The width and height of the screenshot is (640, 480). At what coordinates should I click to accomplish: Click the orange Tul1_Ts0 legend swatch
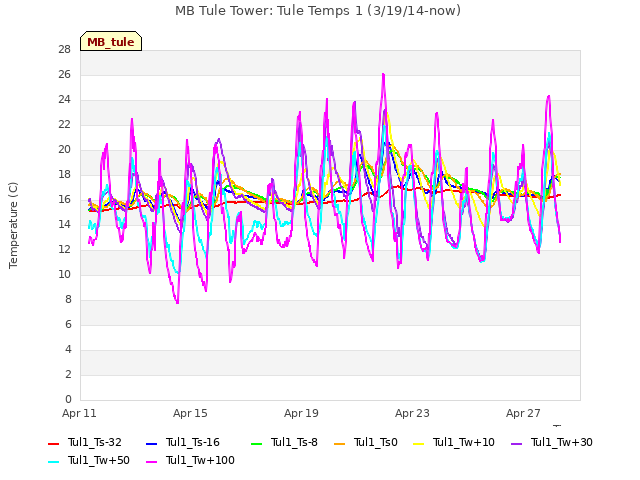[340, 444]
